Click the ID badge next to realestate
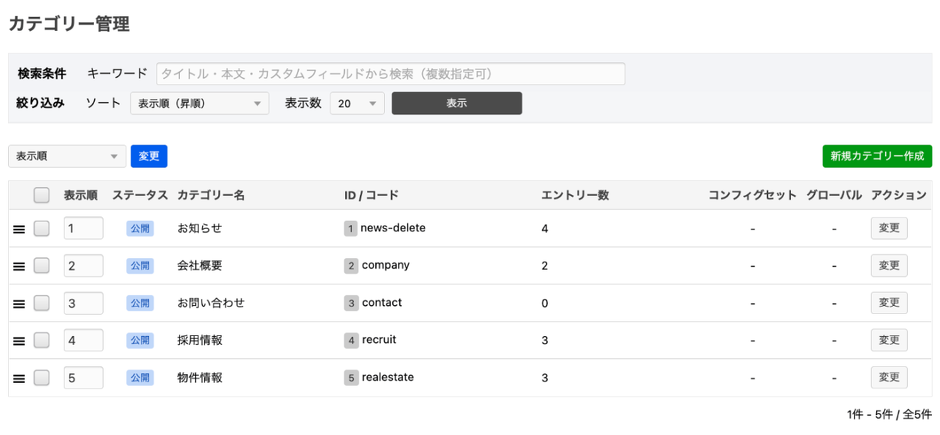The width and height of the screenshot is (940, 435). click(x=350, y=378)
